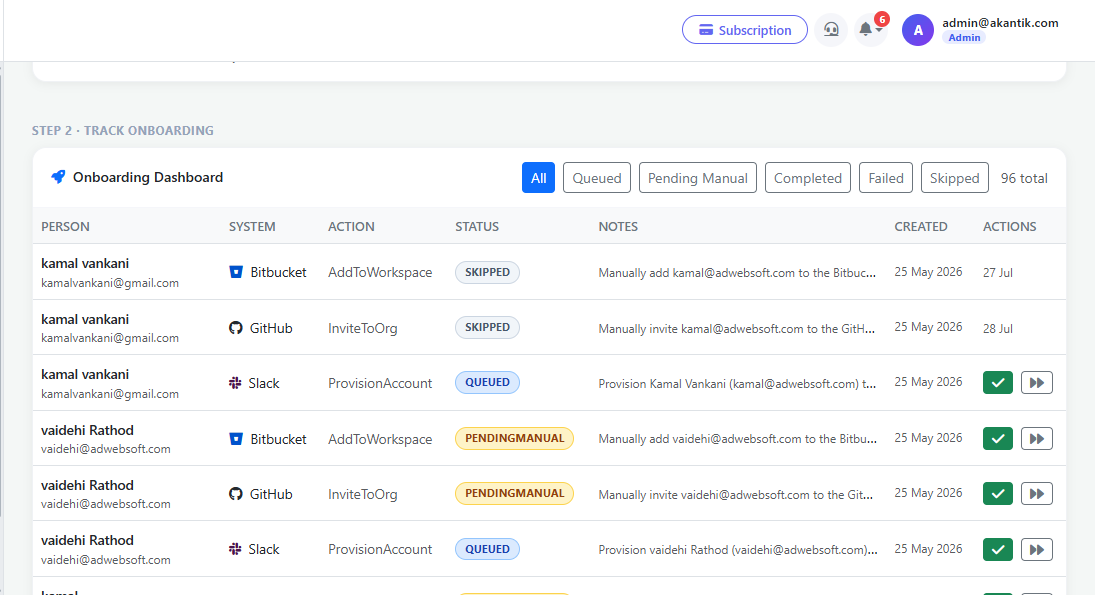
Task: Skip kamal vankani's Slack ProvisionAccount task
Action: 1037,383
